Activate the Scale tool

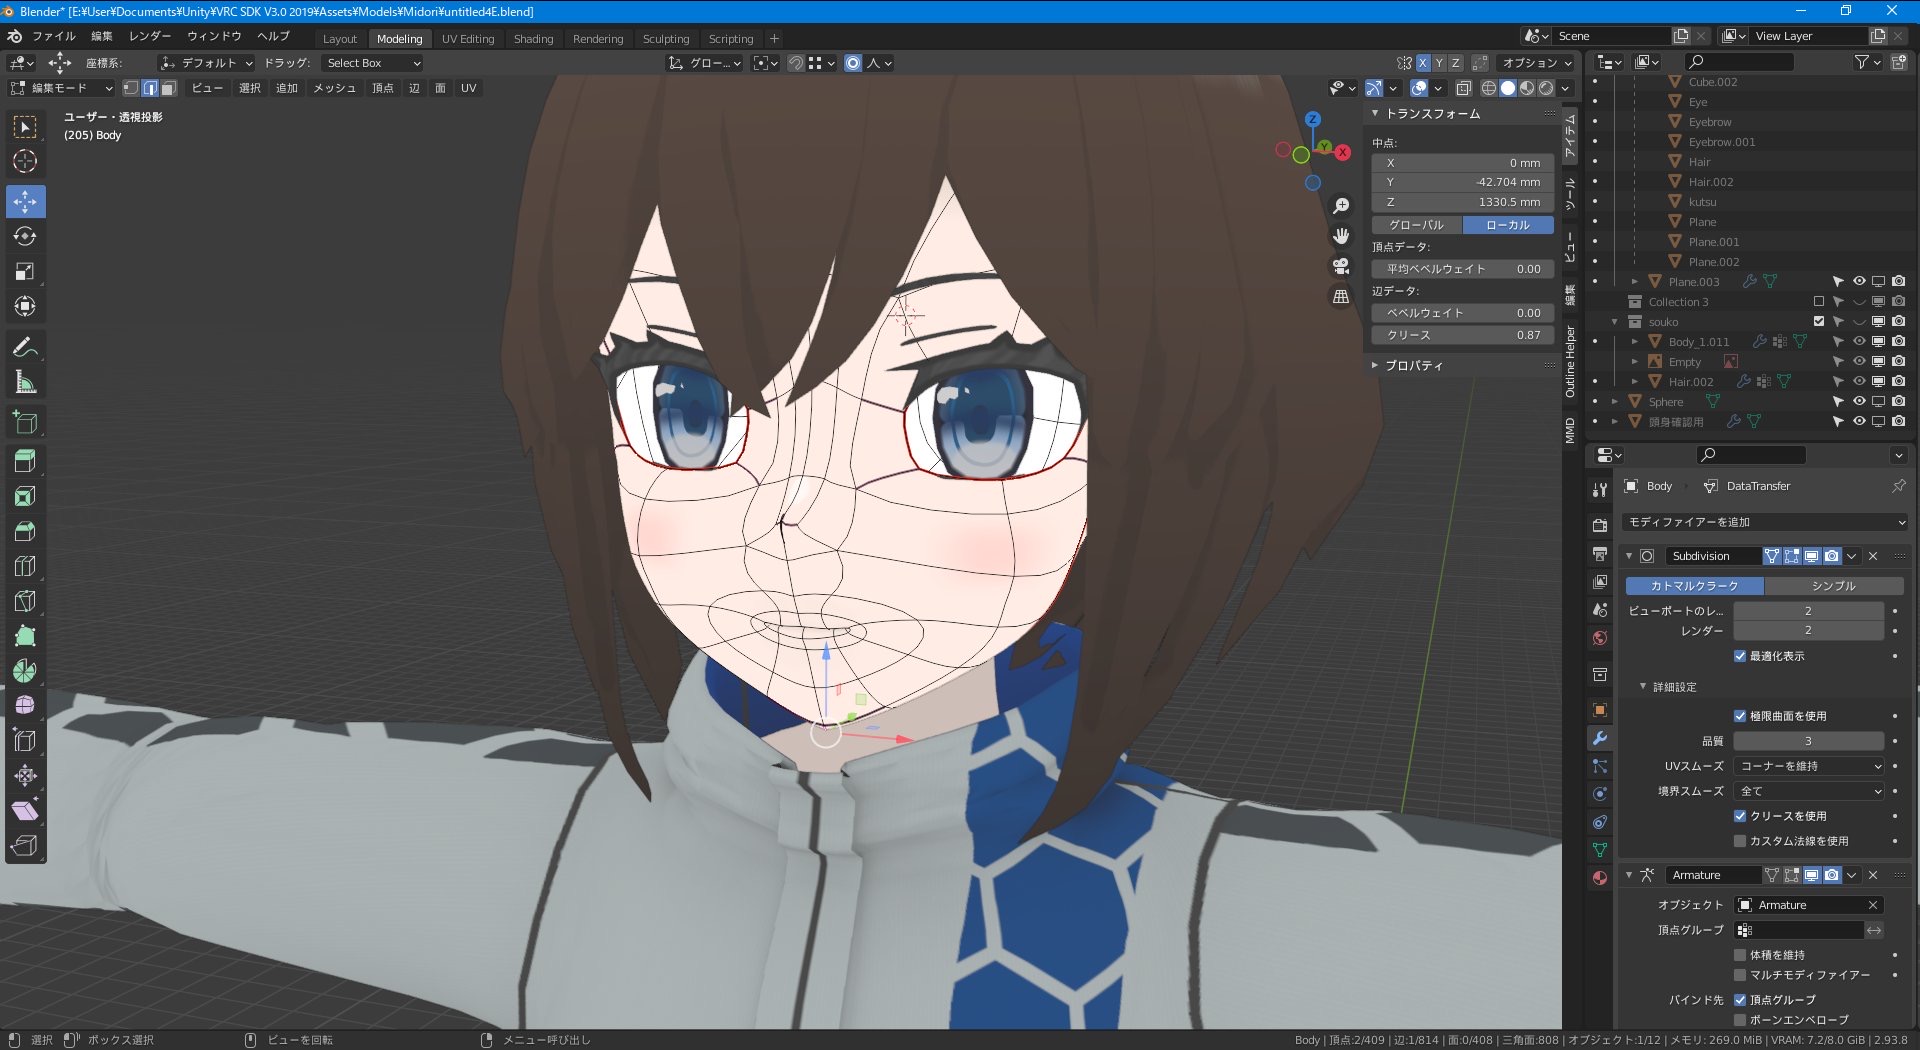coord(25,272)
